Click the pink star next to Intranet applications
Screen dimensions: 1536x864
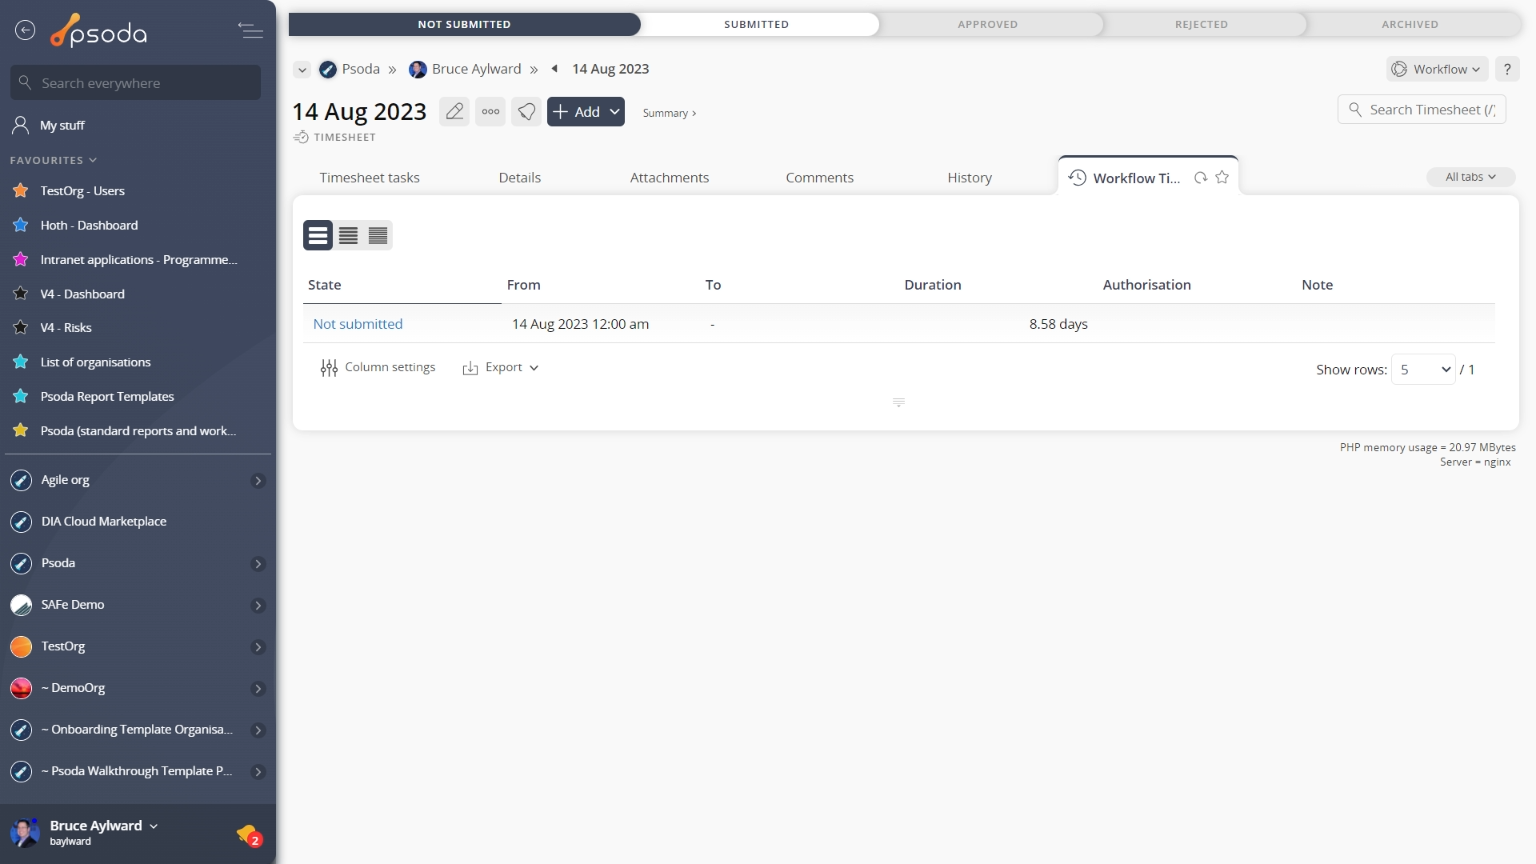click(20, 259)
